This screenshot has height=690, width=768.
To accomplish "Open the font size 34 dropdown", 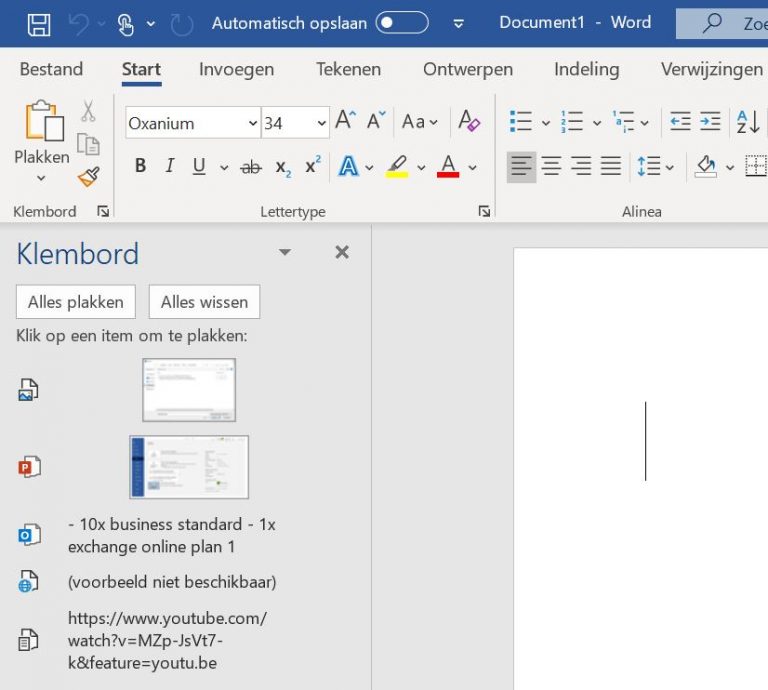I will tap(321, 123).
